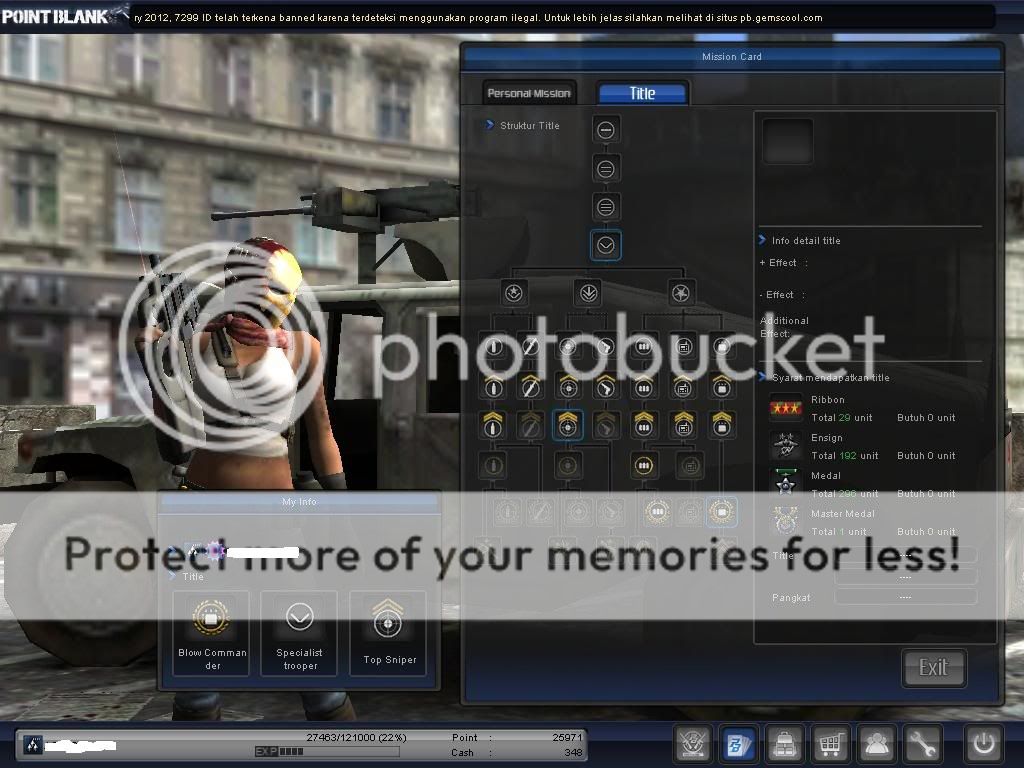Select the highlighted laurel-wreath bomb title icon
The height and width of the screenshot is (768, 1024).
(x=722, y=512)
